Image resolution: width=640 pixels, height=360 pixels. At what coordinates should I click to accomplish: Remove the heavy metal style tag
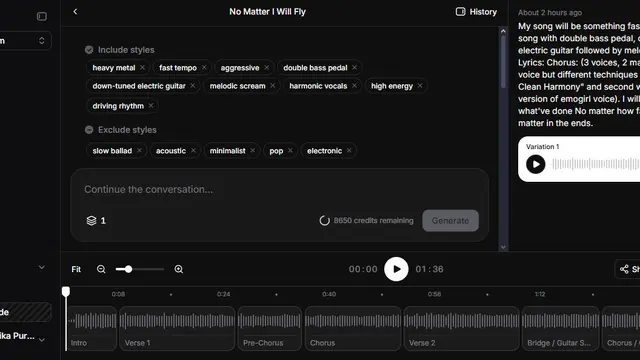(142, 67)
